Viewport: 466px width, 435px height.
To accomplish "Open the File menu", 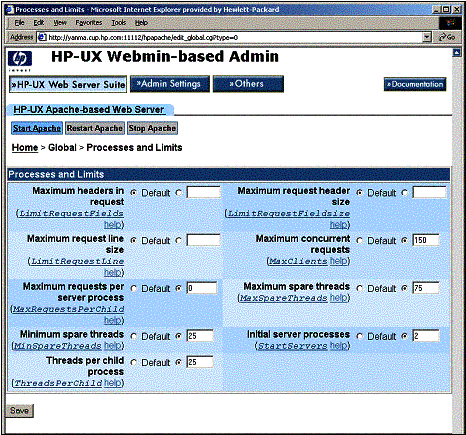I will pos(19,23).
